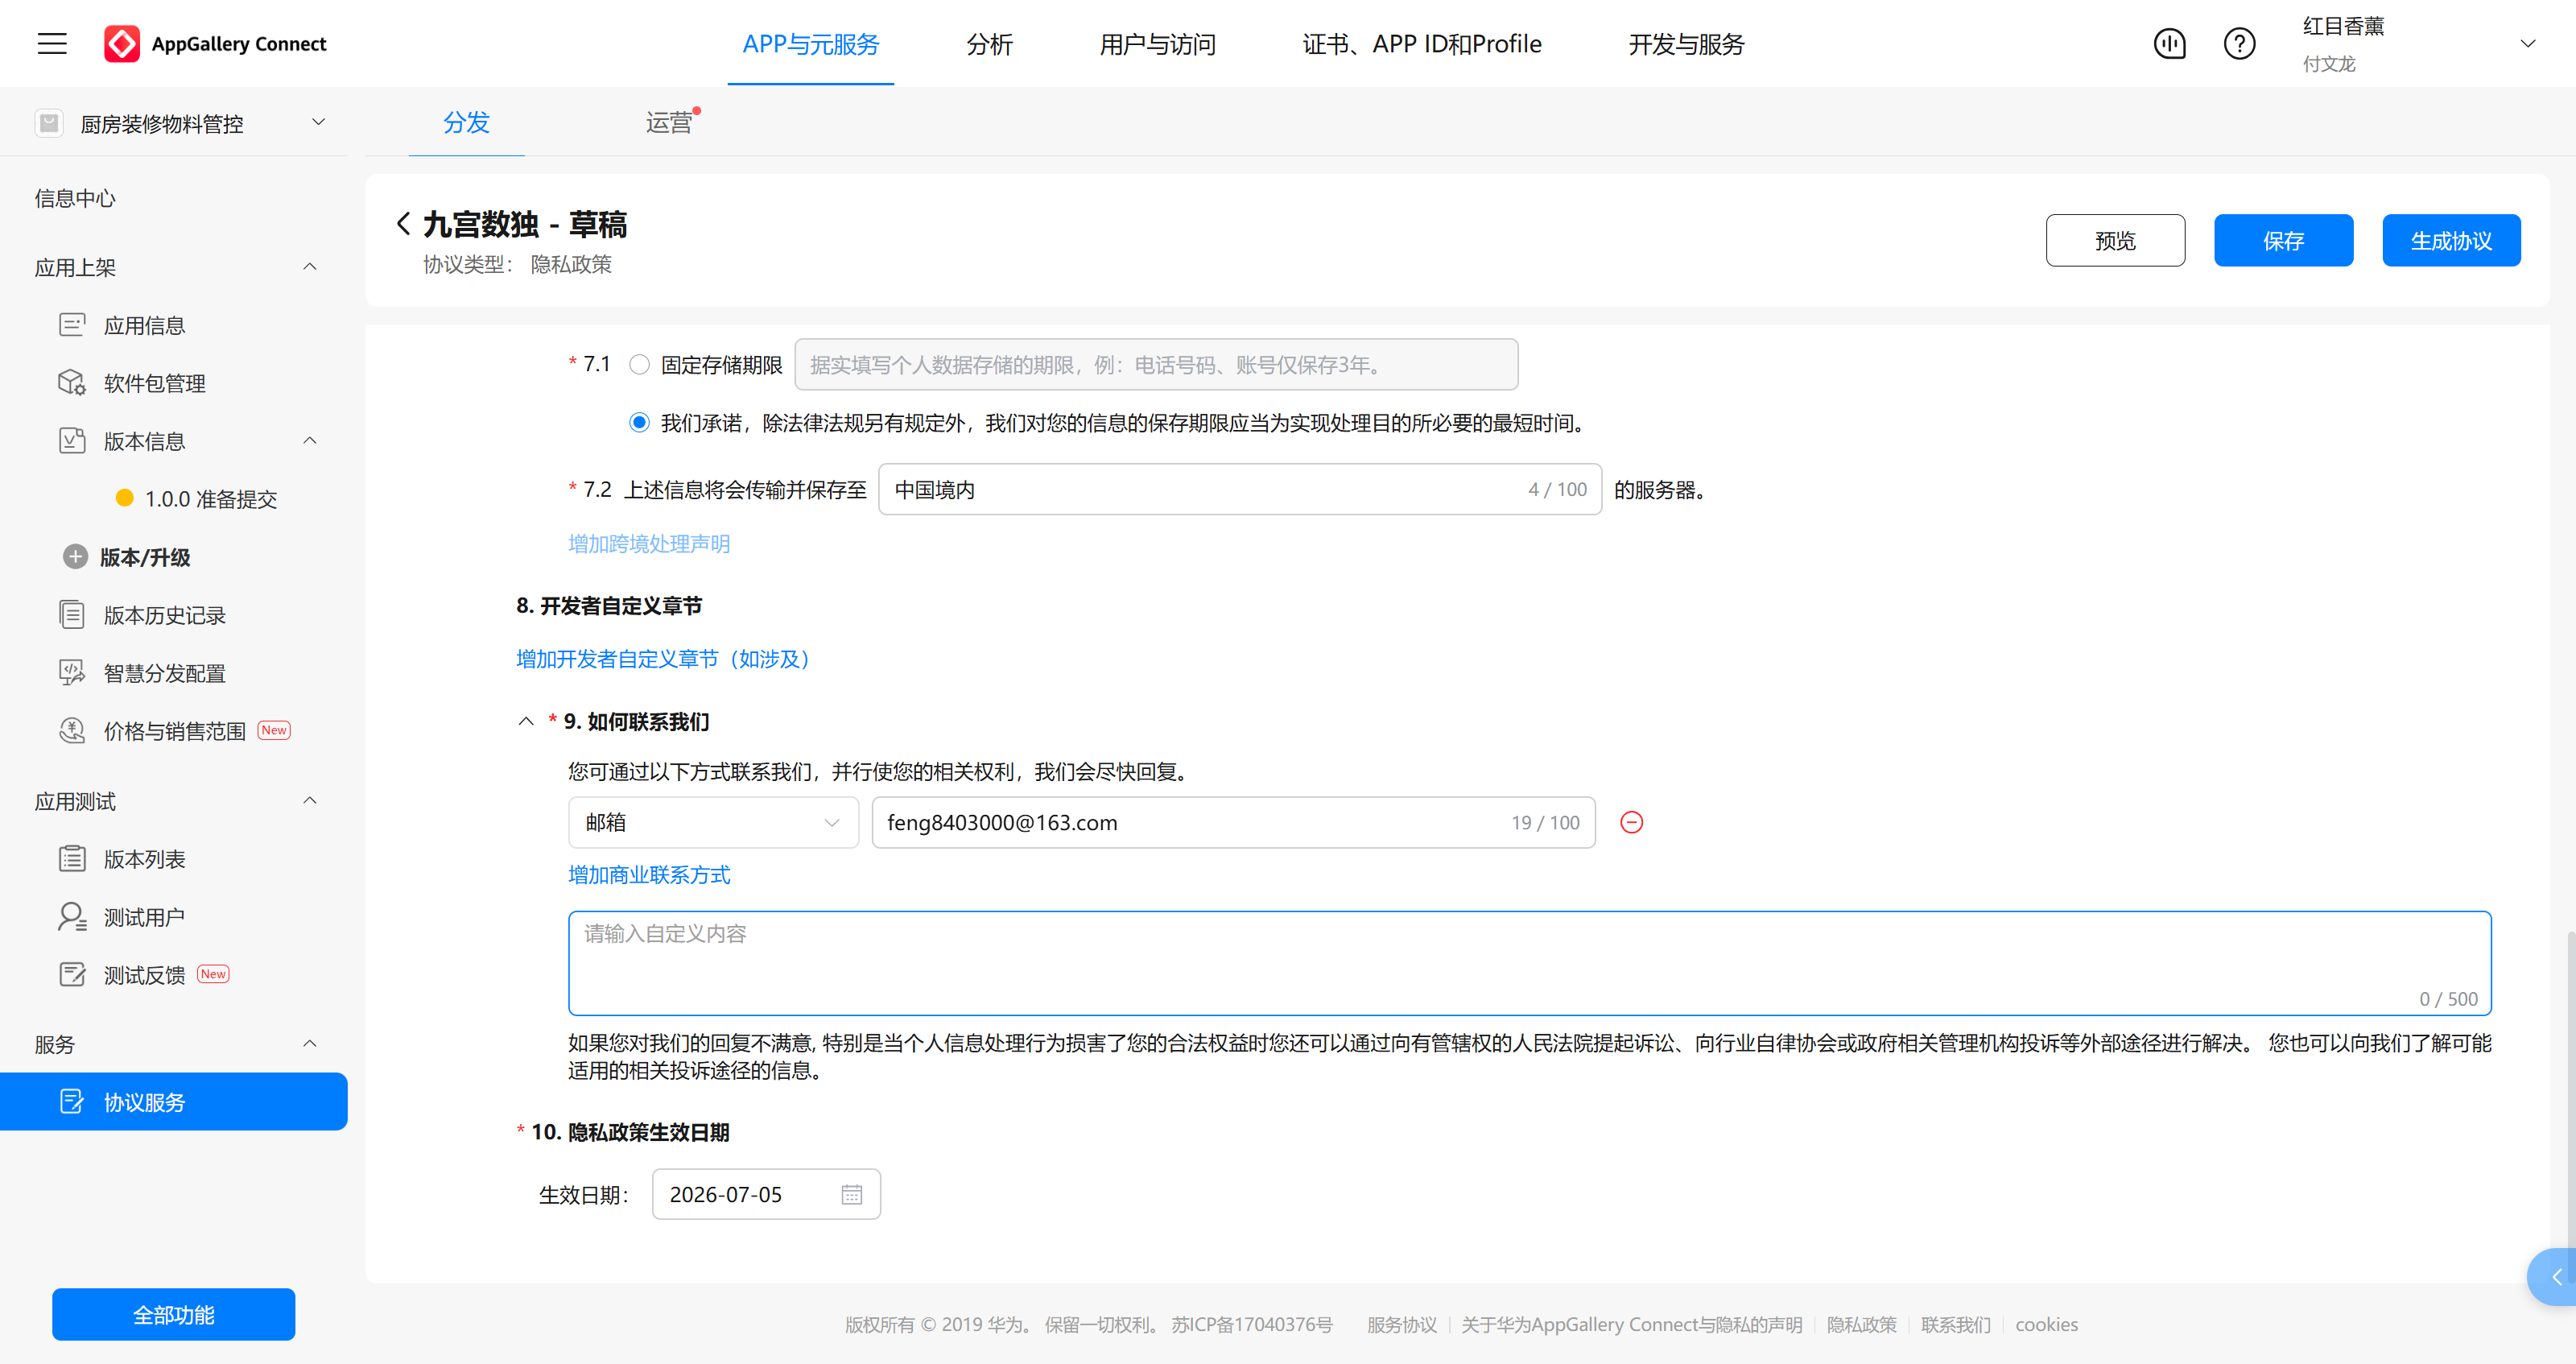
Task: Open the notification sound icon in header
Action: 2169,44
